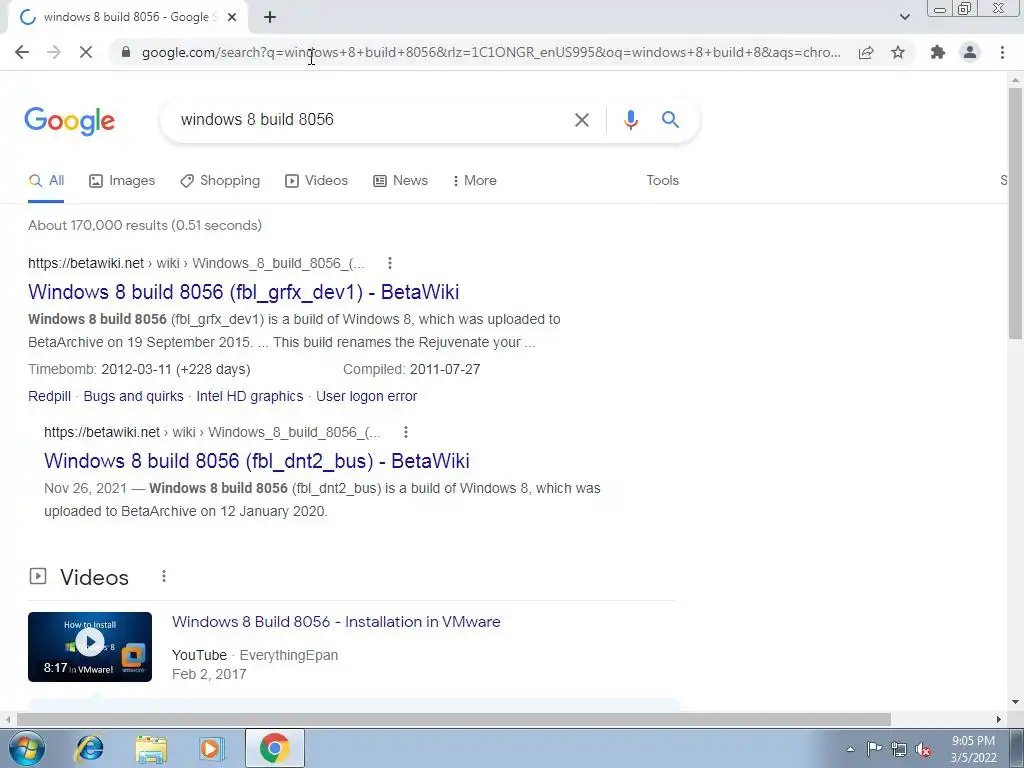The image size is (1024, 768).
Task: Open the clock showing 9:05 PM
Action: (x=973, y=749)
